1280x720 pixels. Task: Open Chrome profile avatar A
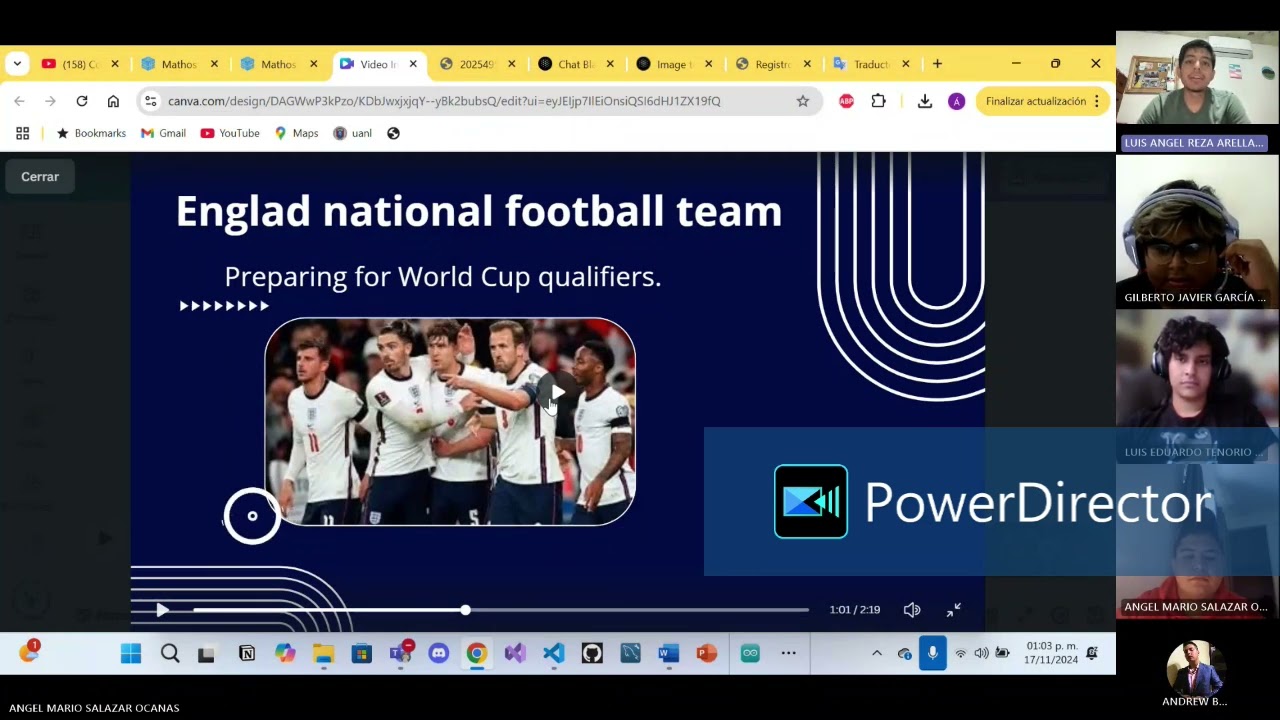957,101
